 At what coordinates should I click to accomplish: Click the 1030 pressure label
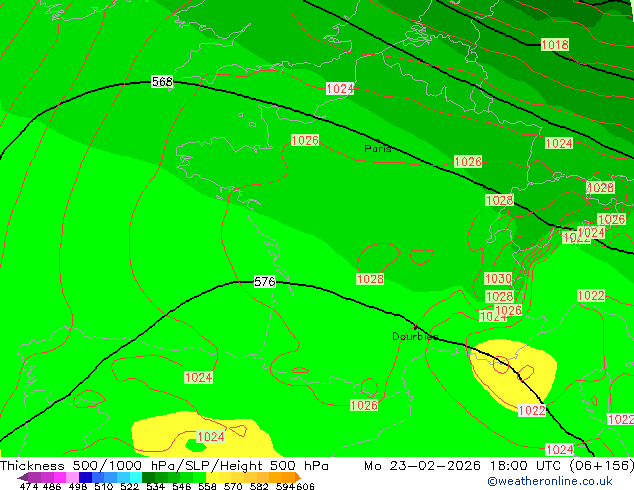pyautogui.click(x=498, y=279)
